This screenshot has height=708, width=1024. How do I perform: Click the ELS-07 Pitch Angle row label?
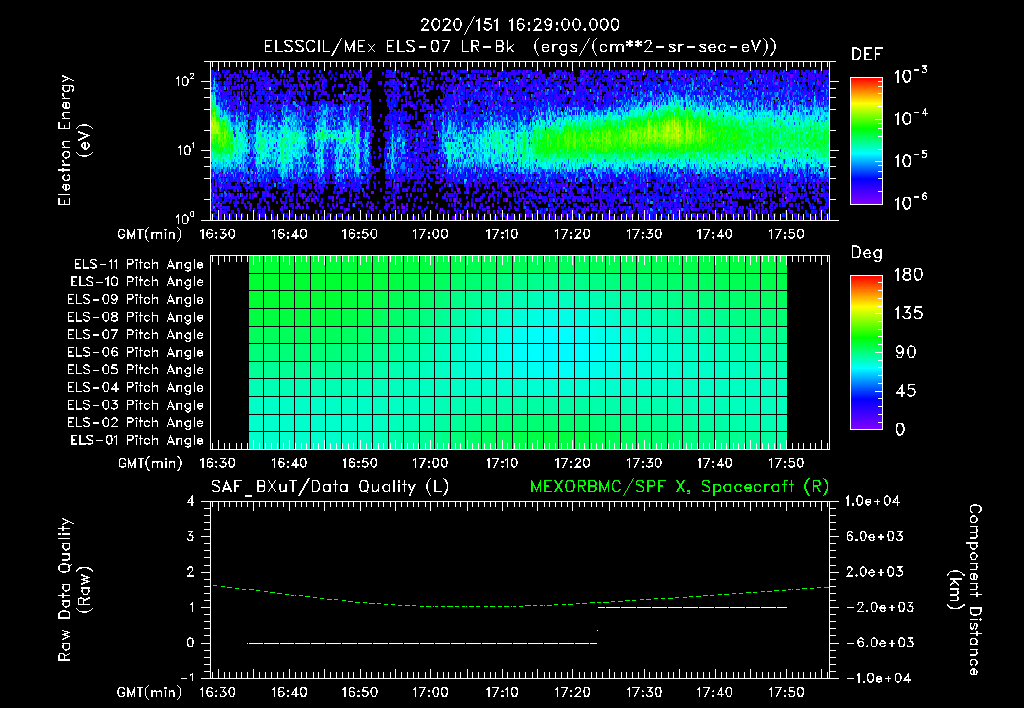click(135, 335)
